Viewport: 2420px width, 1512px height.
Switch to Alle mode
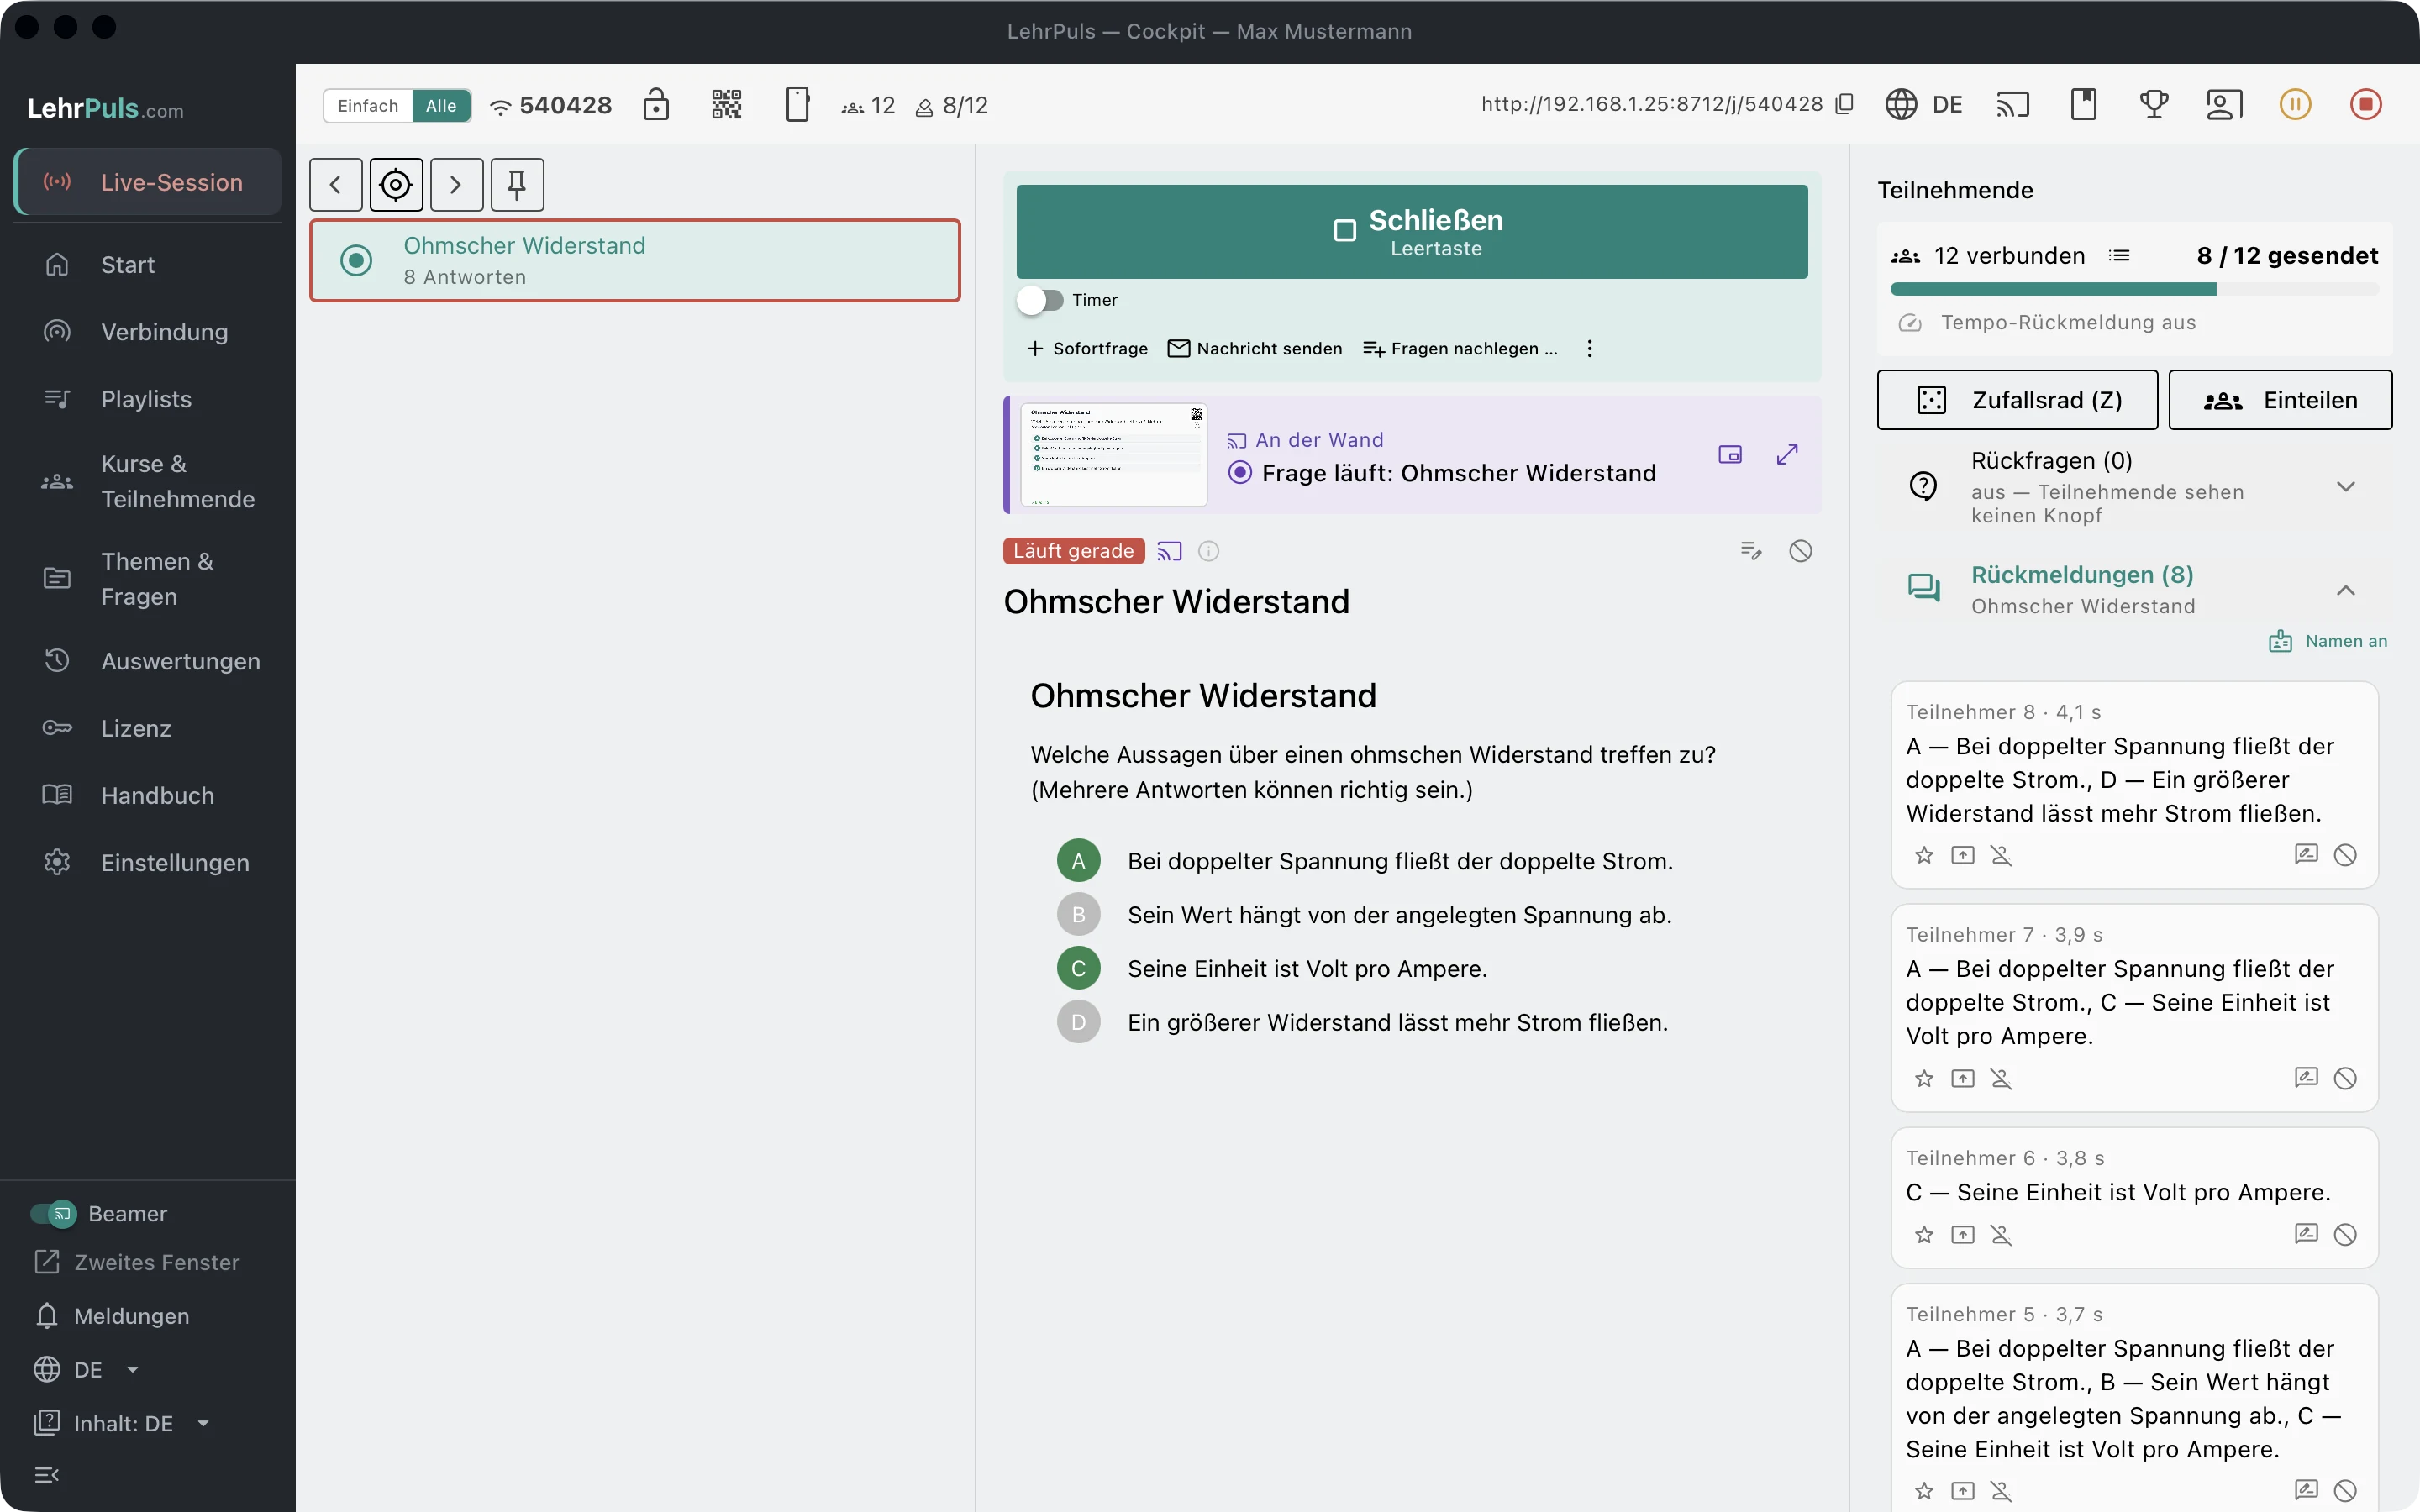tap(441, 106)
